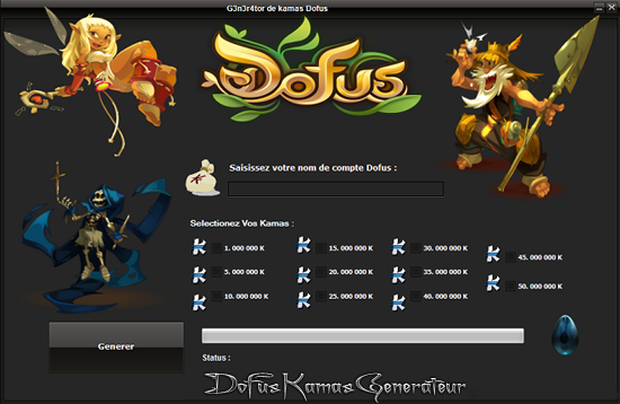Check the 45.000 000 K kamas checkbox
620x404 pixels.
click(x=510, y=257)
